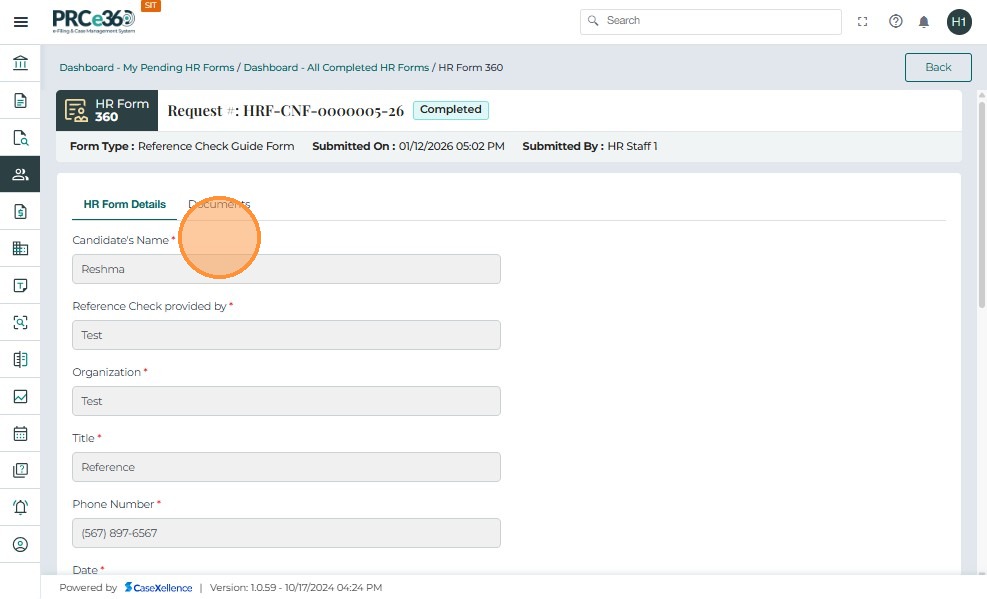Open the chart reports sidebar icon
The height and width of the screenshot is (599, 987).
20,396
